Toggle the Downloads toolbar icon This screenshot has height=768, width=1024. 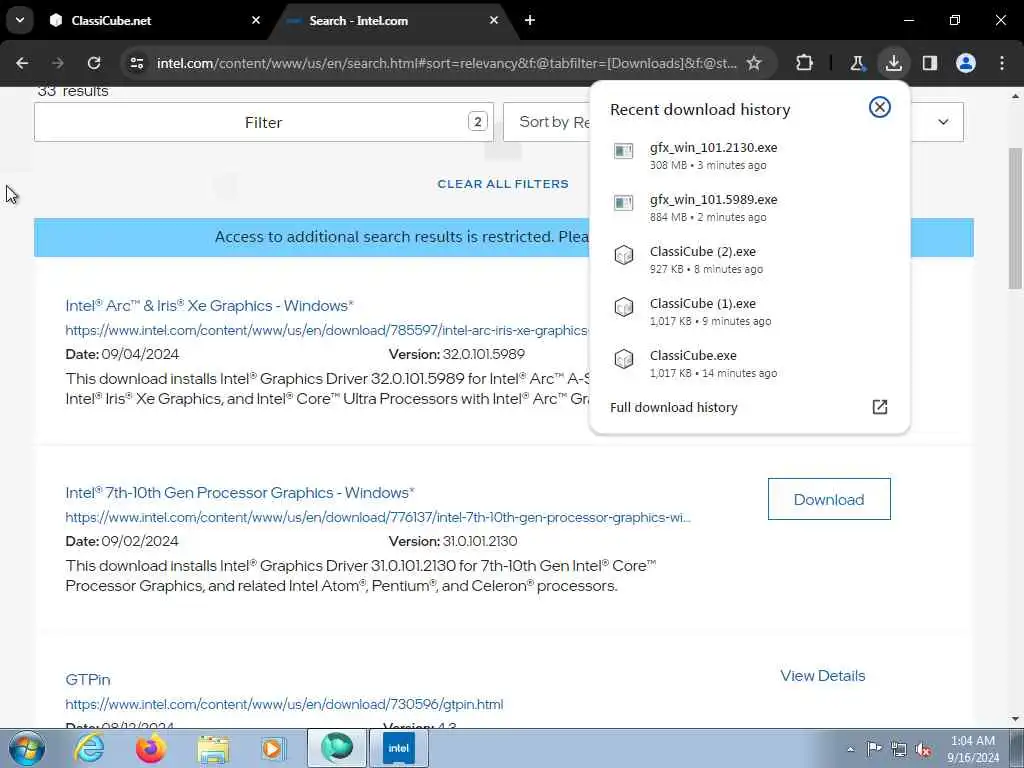[x=893, y=63]
